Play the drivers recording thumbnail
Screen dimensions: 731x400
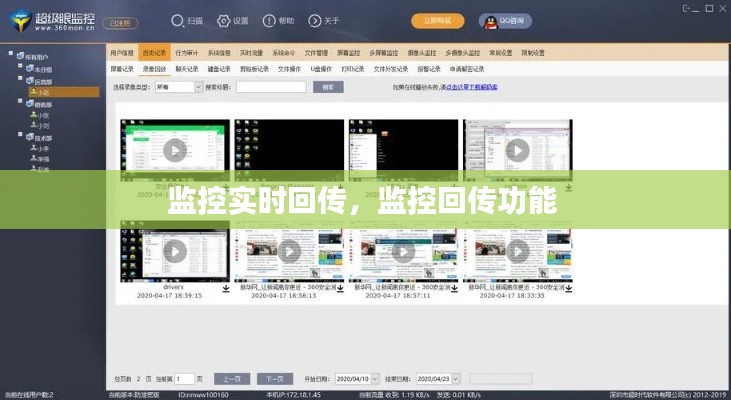[x=175, y=253]
